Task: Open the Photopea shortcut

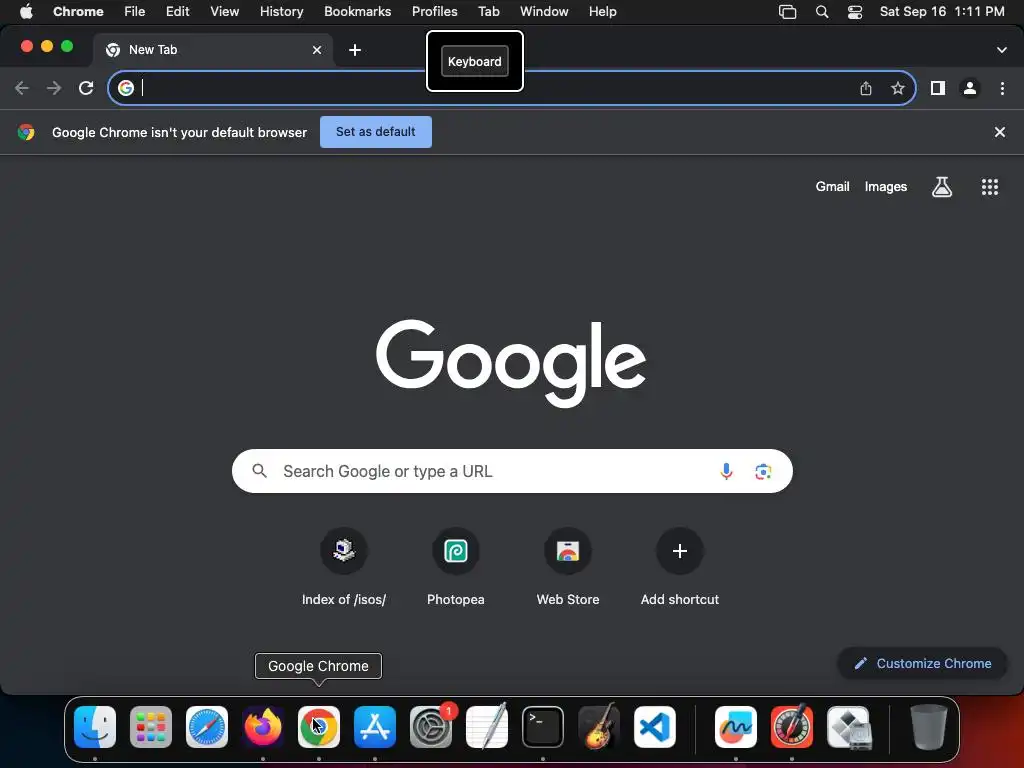Action: pyautogui.click(x=456, y=567)
